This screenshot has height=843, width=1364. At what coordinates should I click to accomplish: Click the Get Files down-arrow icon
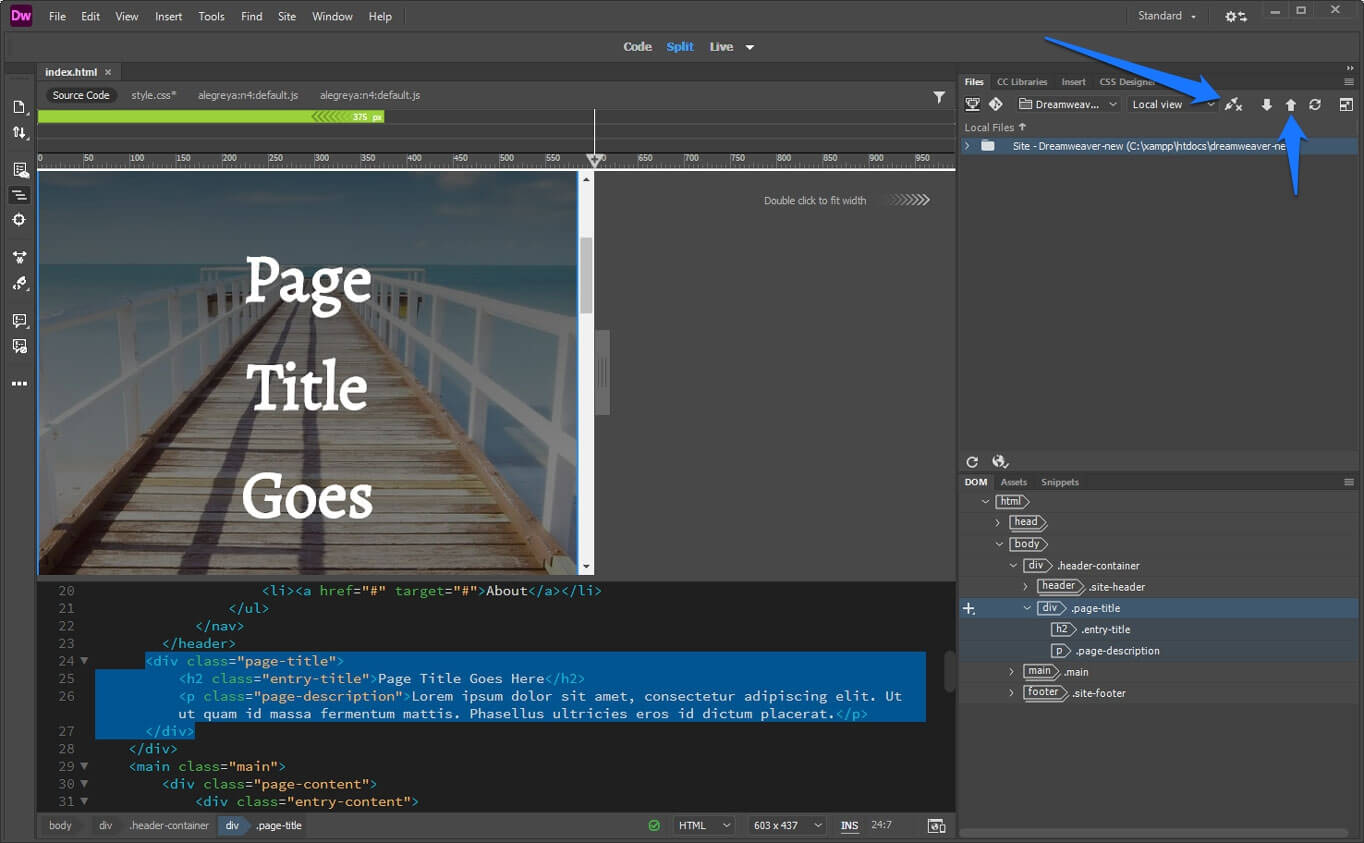[1266, 104]
